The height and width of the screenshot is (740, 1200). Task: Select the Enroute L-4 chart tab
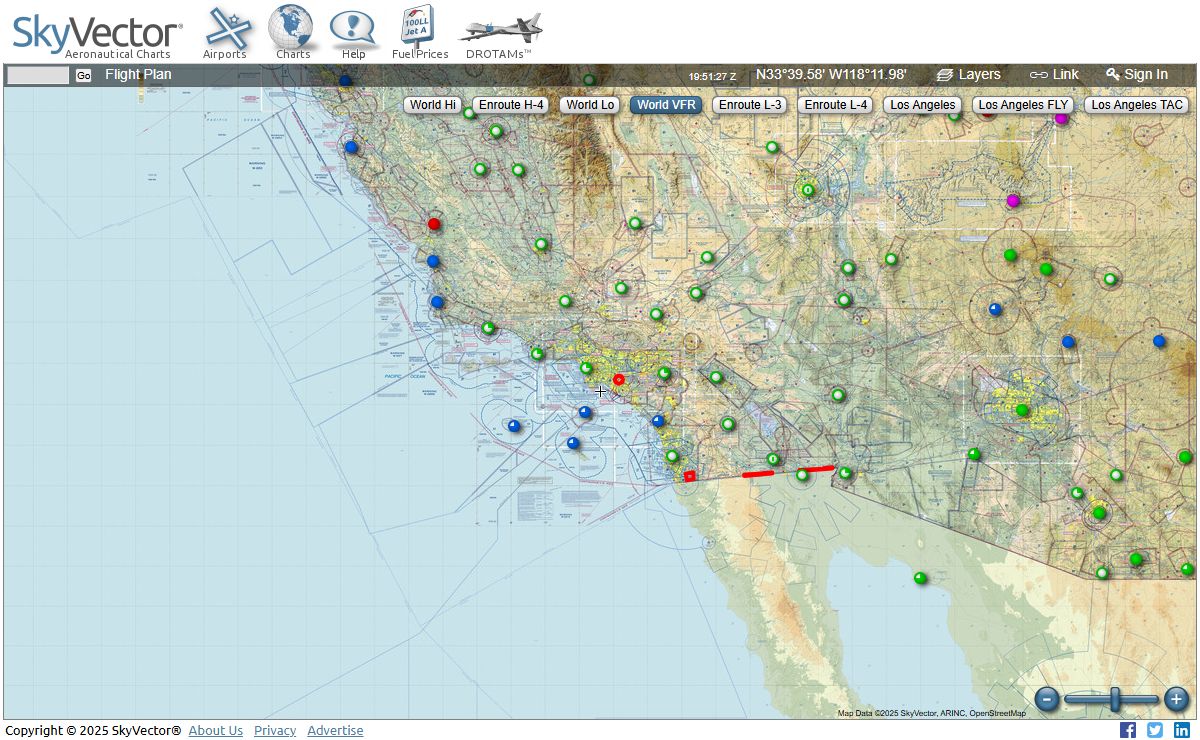[x=836, y=105]
